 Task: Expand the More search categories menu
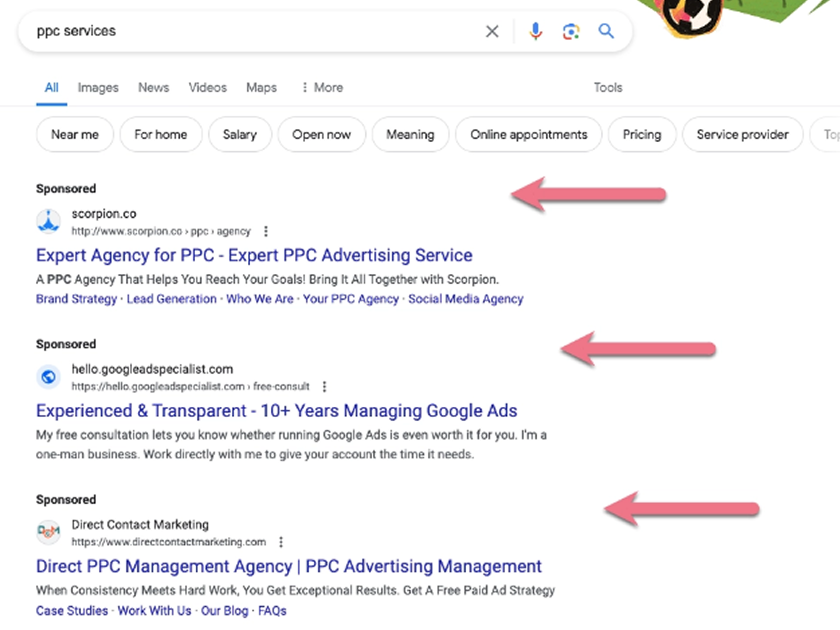coord(322,88)
